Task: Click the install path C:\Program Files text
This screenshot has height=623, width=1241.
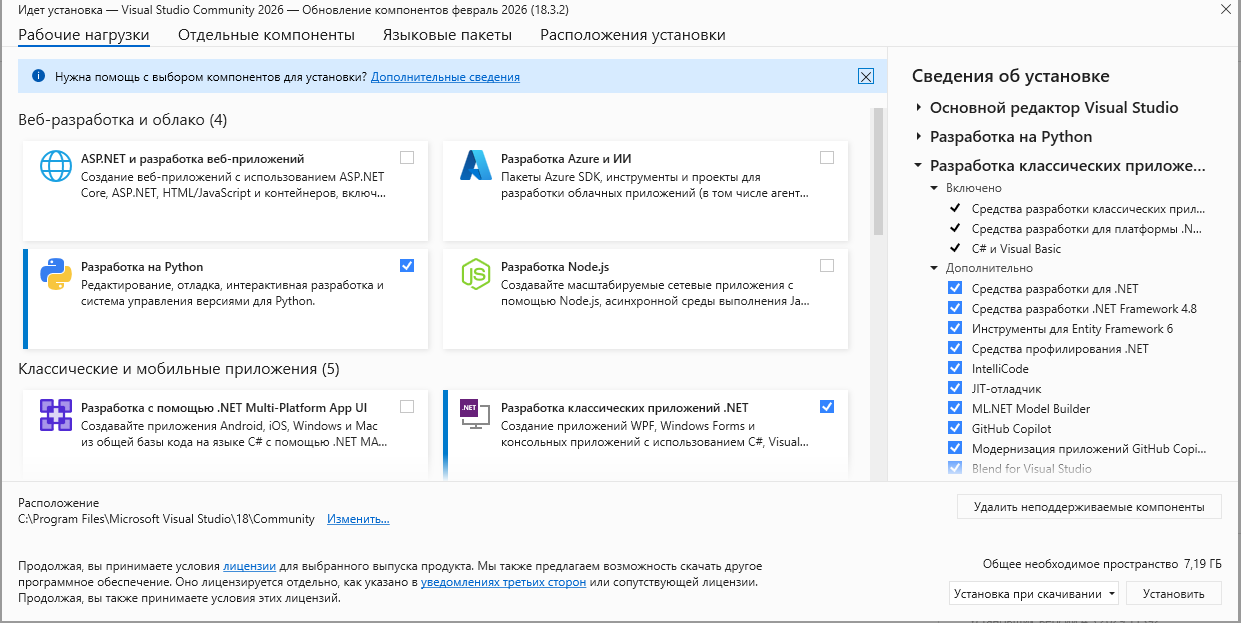Action: 166,519
